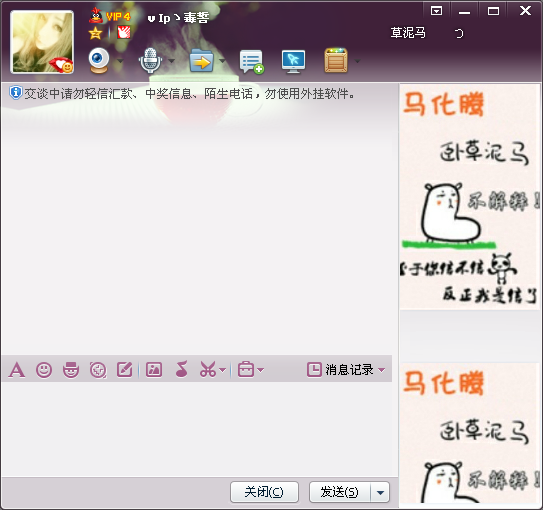Screen dimensions: 543x510
Task: Open remote desktop monitor icon
Action: pos(293,62)
